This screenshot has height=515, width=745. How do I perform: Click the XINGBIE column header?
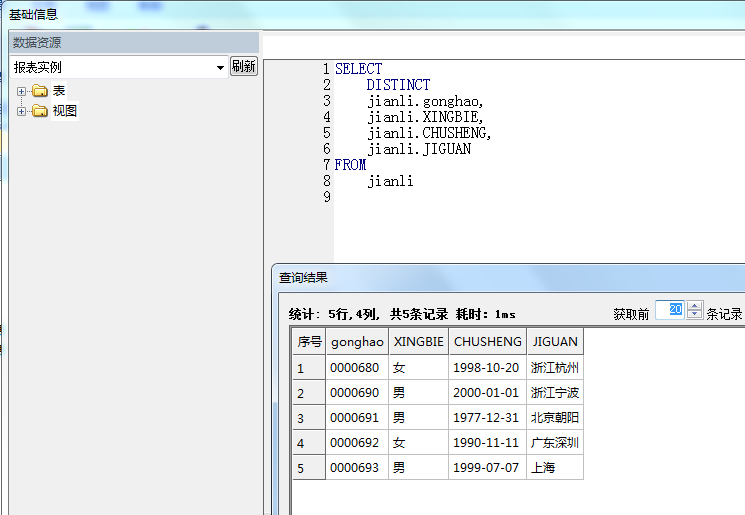[418, 342]
